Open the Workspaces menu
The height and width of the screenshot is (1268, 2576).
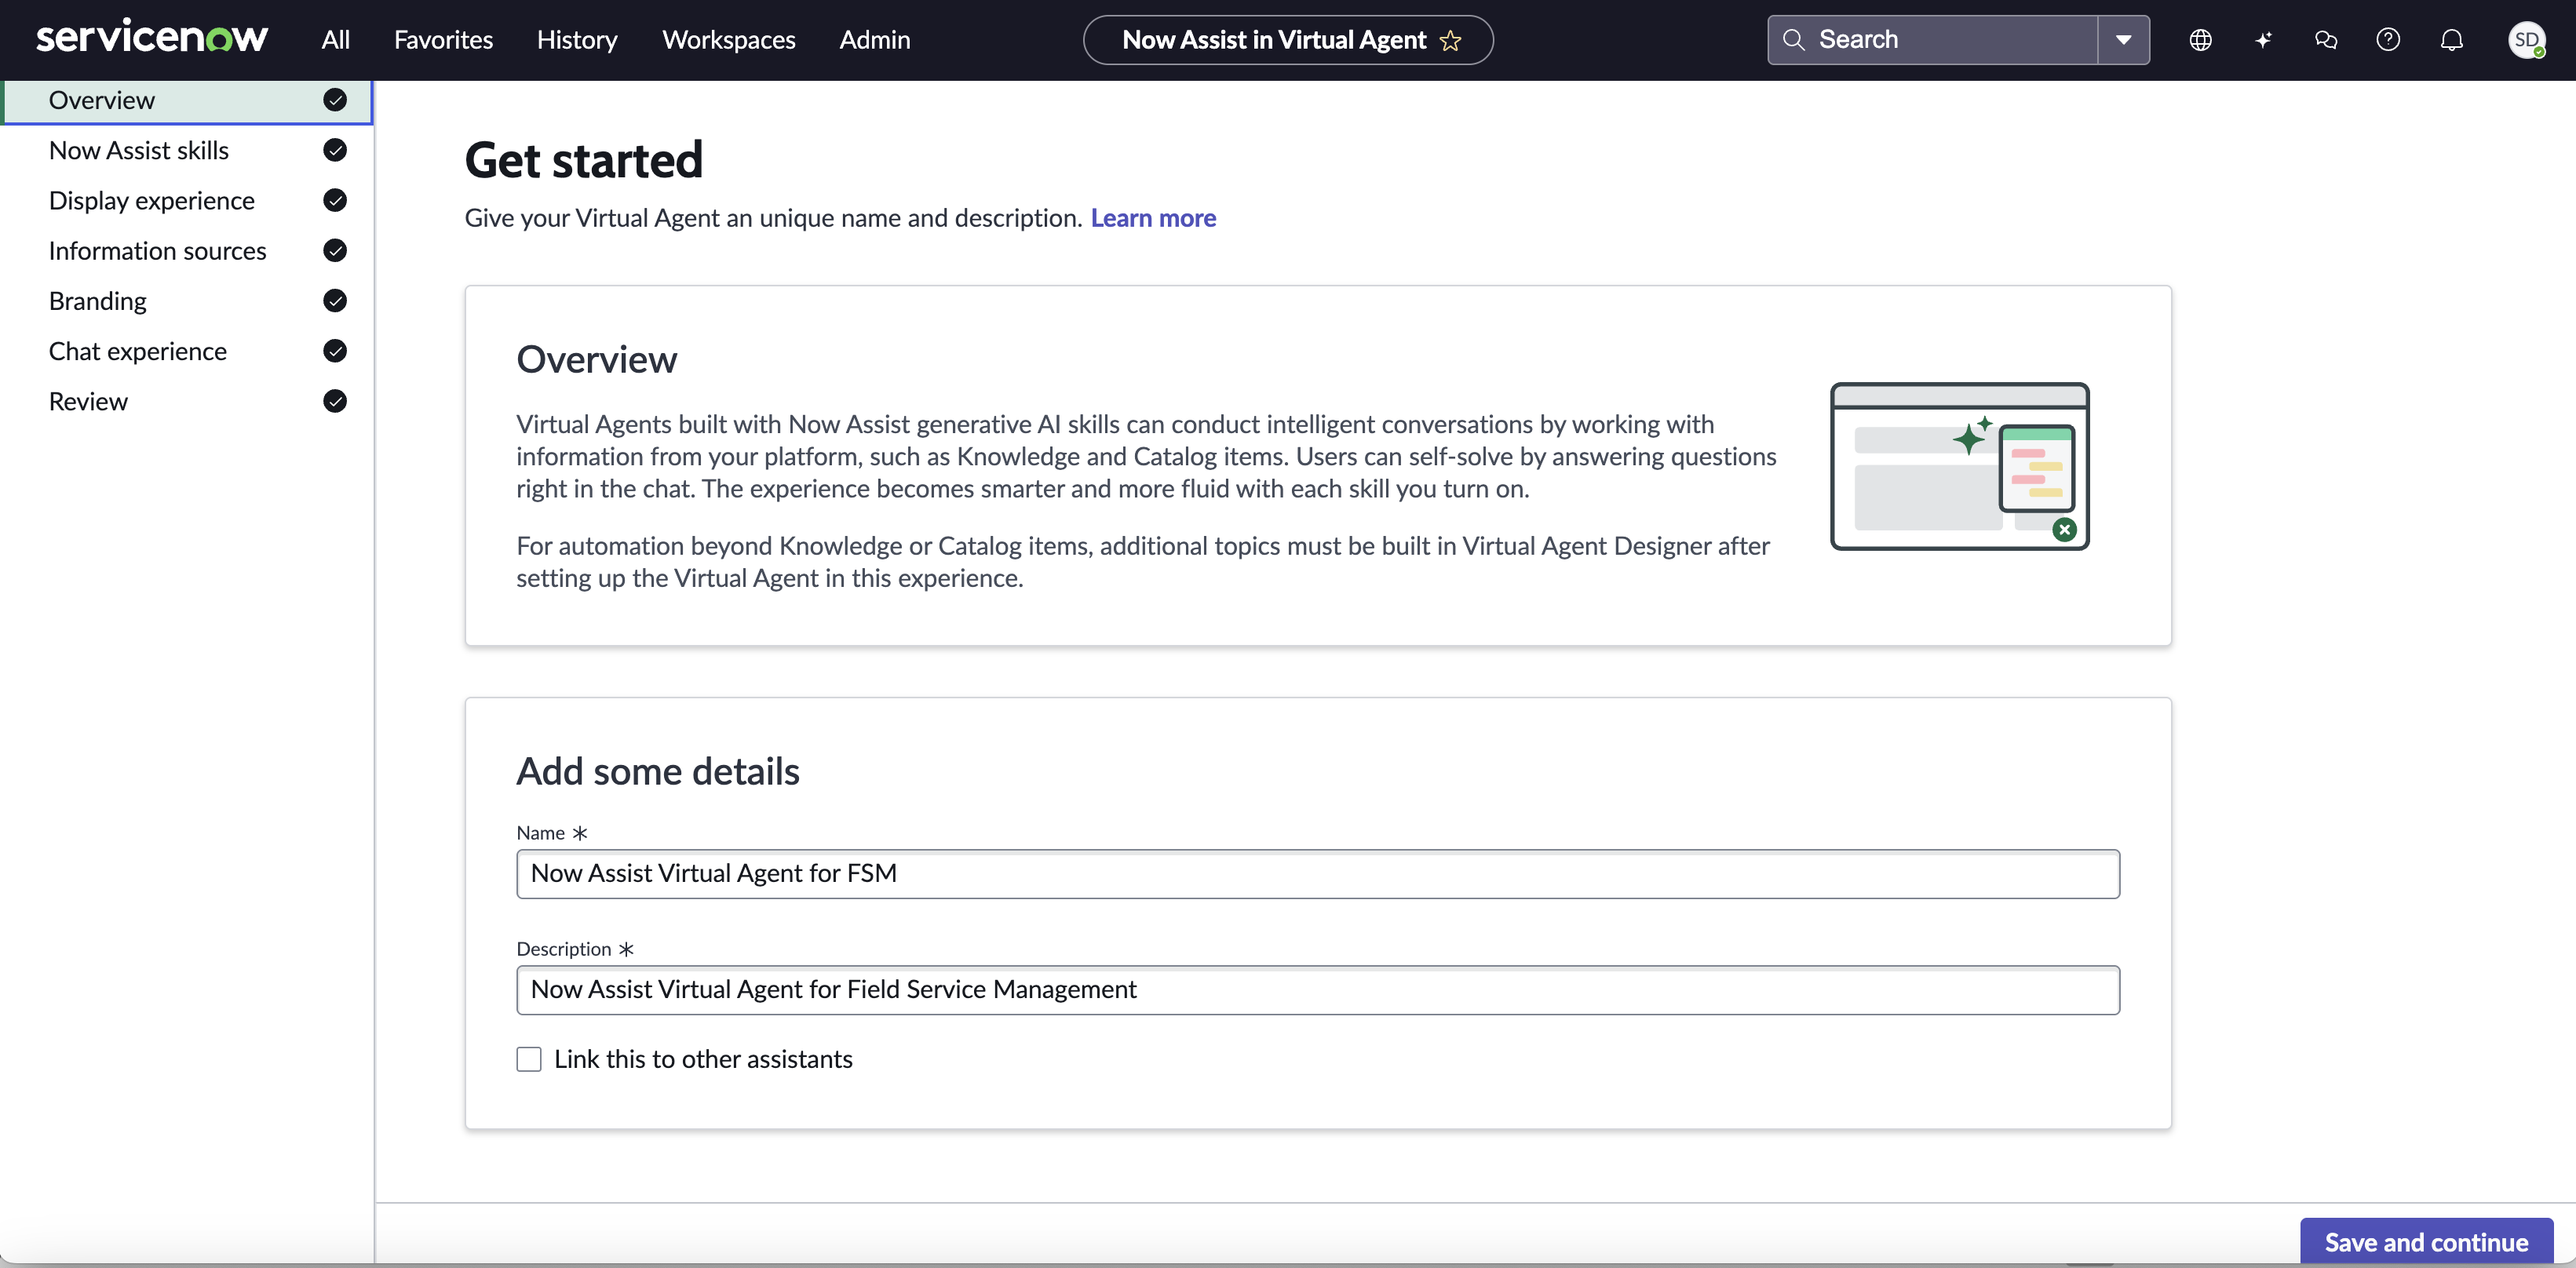click(728, 40)
